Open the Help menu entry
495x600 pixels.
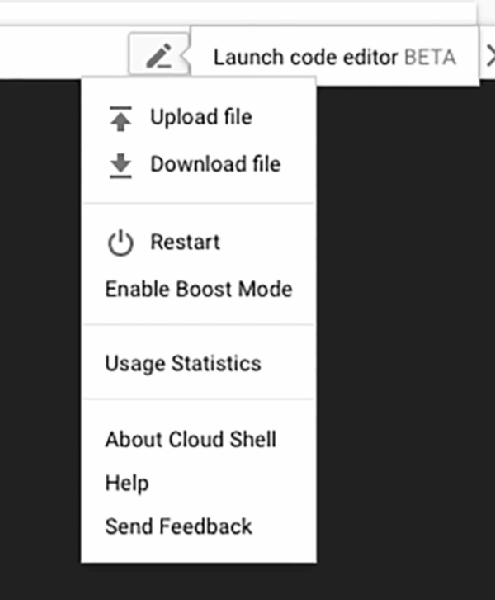tap(127, 483)
